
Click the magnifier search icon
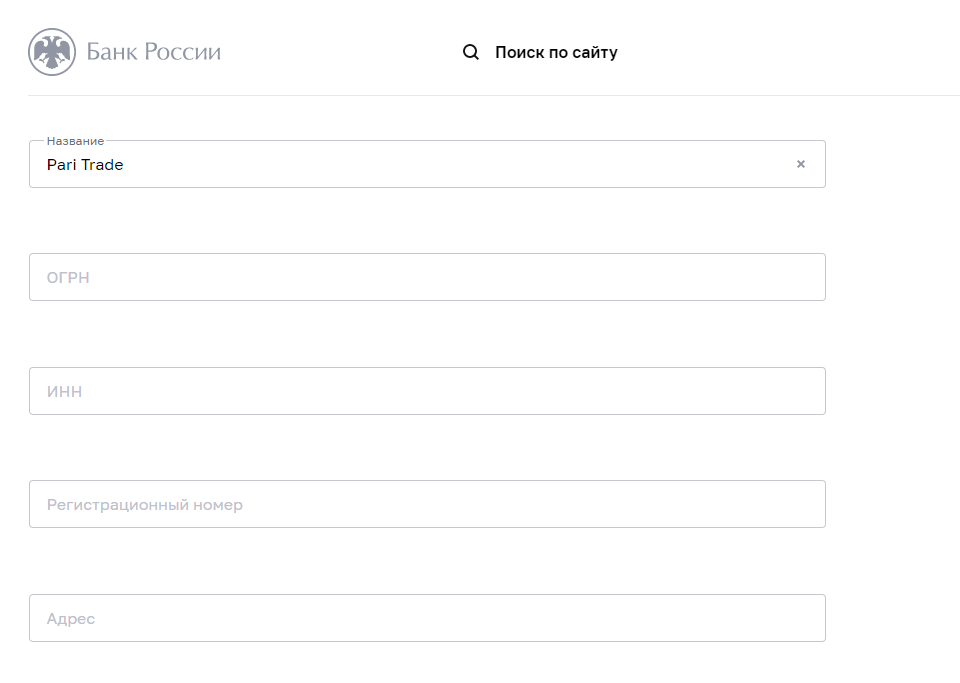pos(471,52)
